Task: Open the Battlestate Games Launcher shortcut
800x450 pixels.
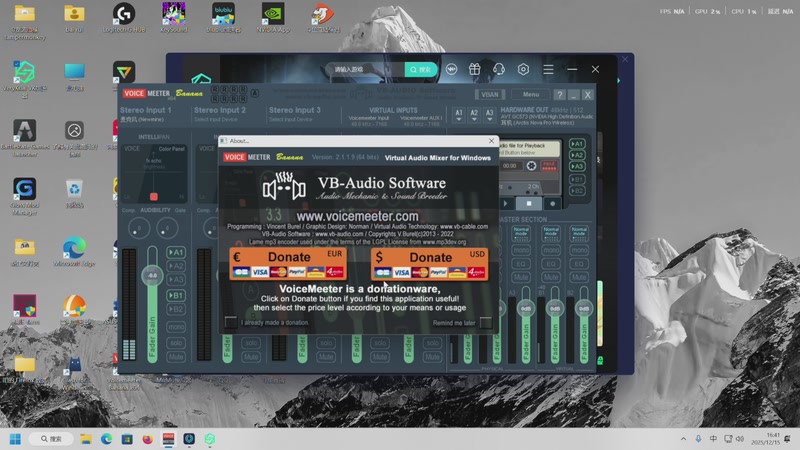Action: point(24,138)
